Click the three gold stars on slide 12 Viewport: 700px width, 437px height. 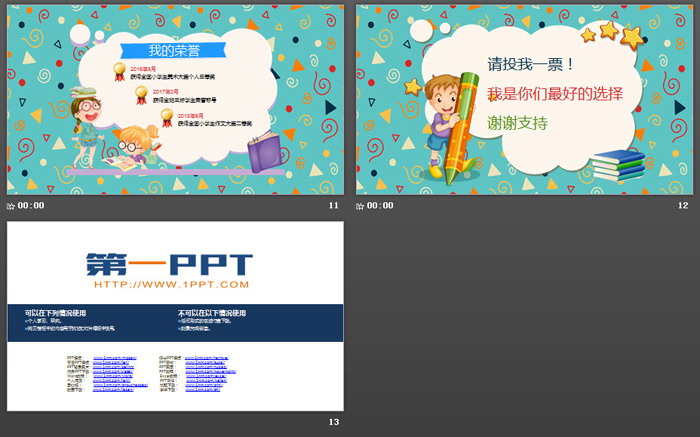click(611, 34)
